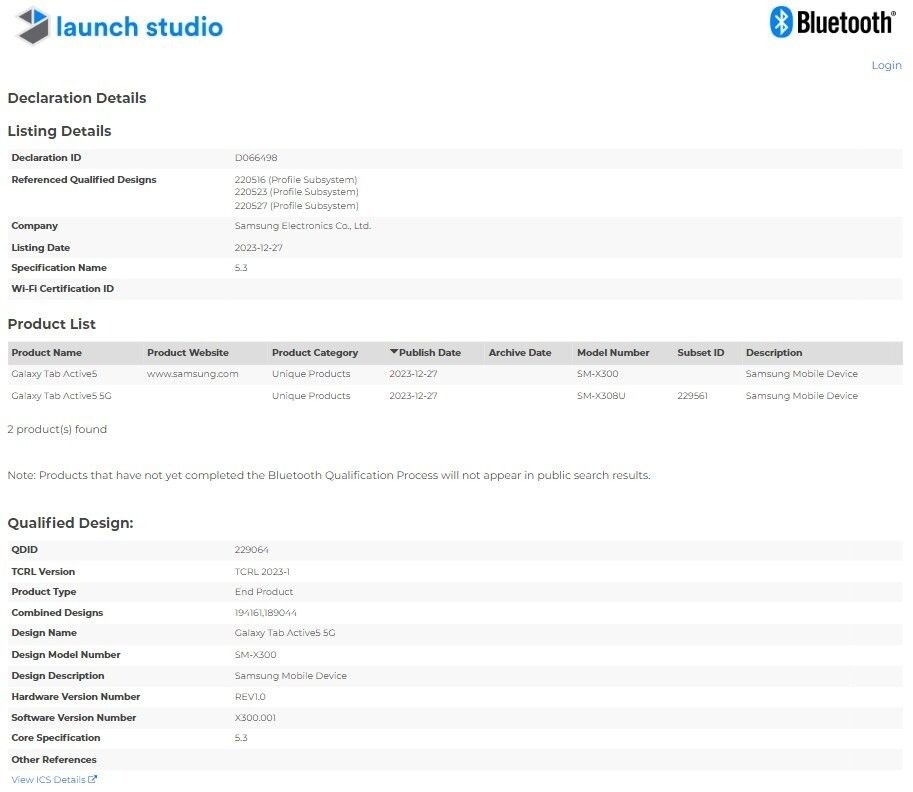Click the Bluetooth logo icon
The width and height of the screenshot is (913, 792).
point(781,22)
